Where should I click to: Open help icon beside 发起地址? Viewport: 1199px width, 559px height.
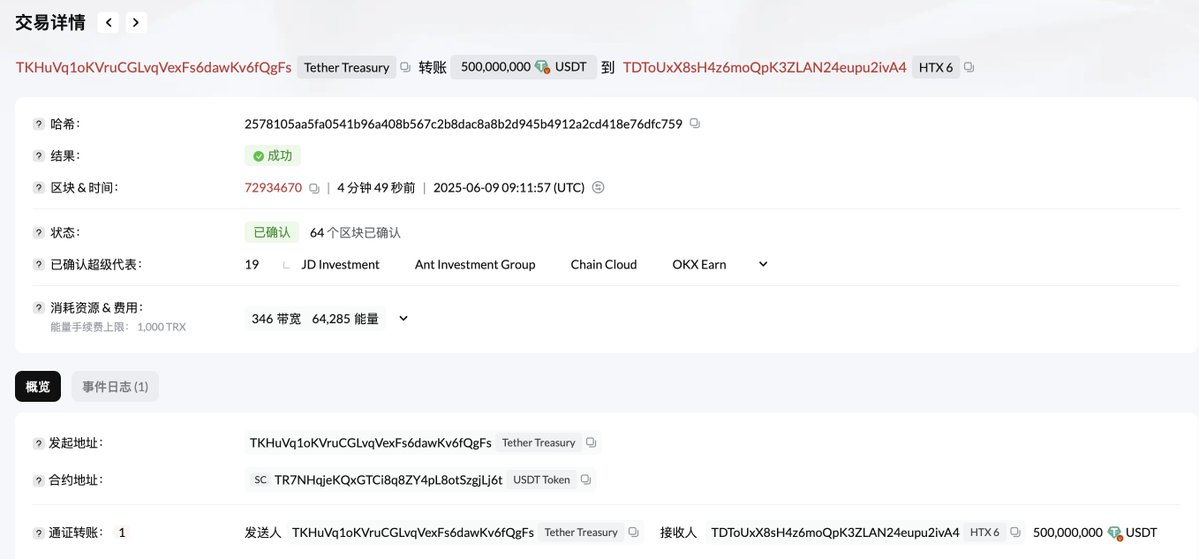38,443
